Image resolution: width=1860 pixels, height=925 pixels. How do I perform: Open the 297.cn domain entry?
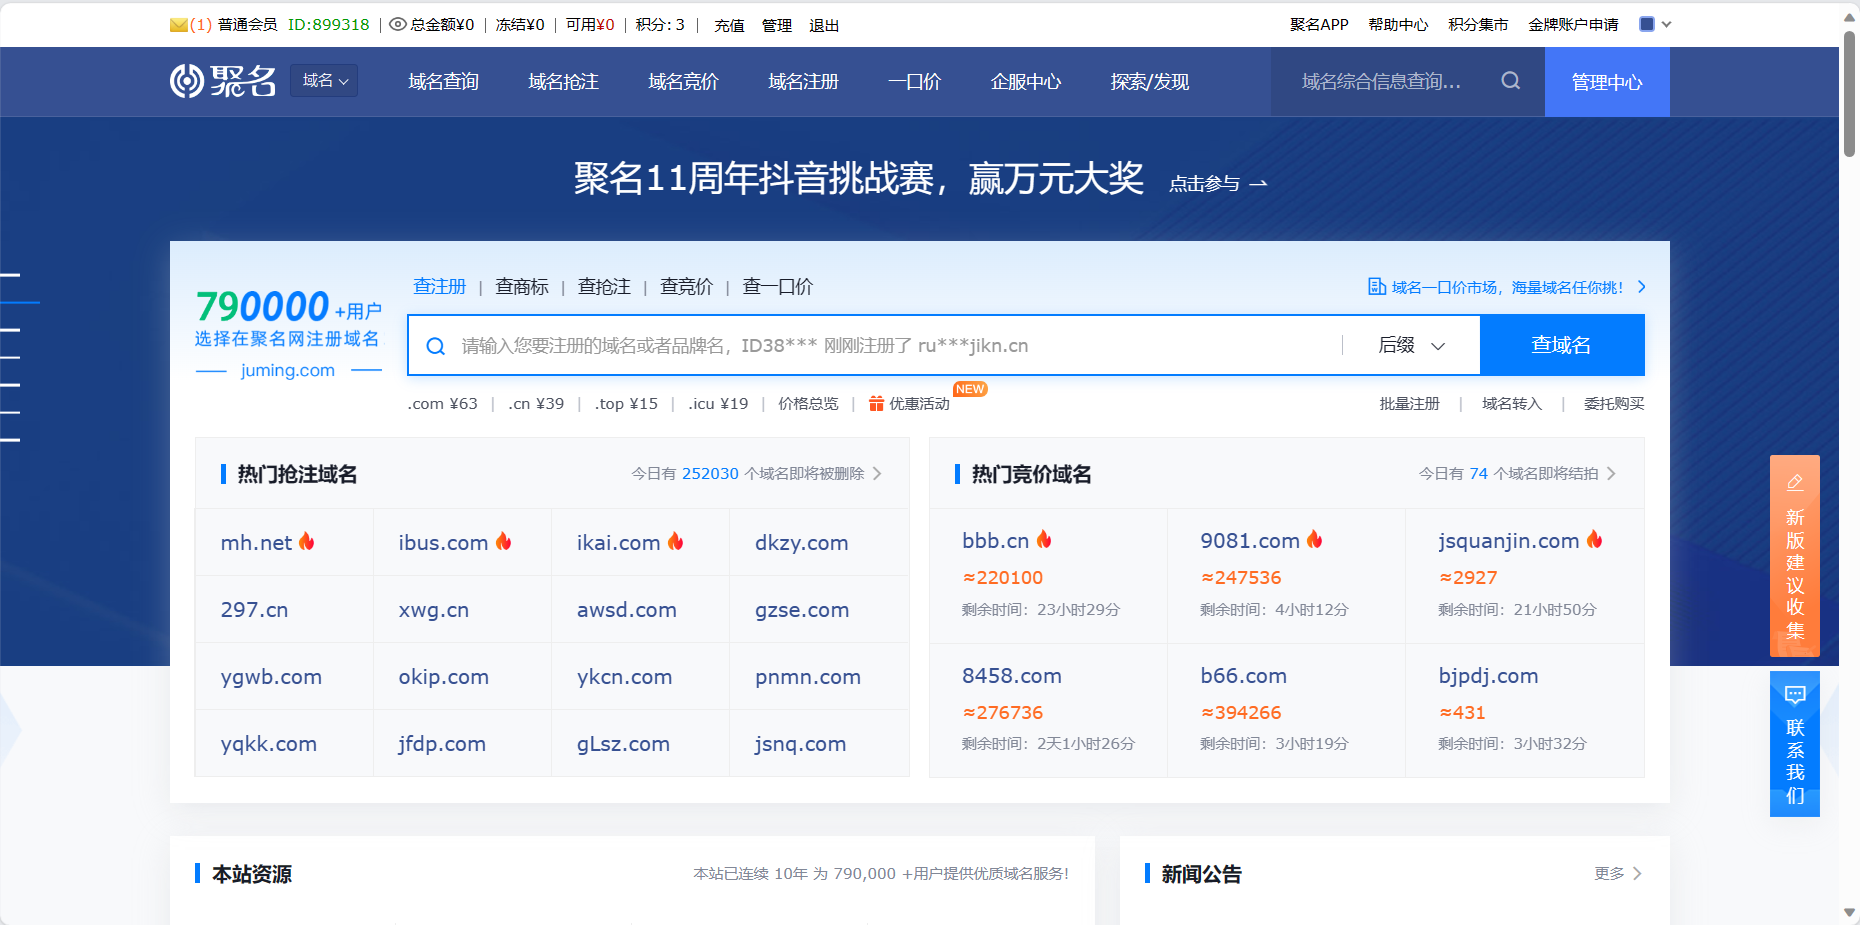[x=254, y=609]
